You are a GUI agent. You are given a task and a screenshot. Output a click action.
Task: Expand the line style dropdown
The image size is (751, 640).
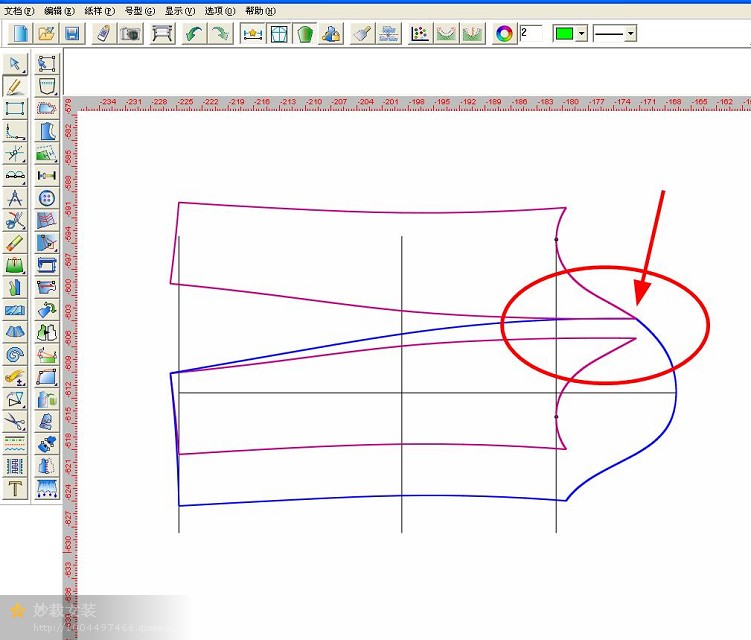[630, 34]
